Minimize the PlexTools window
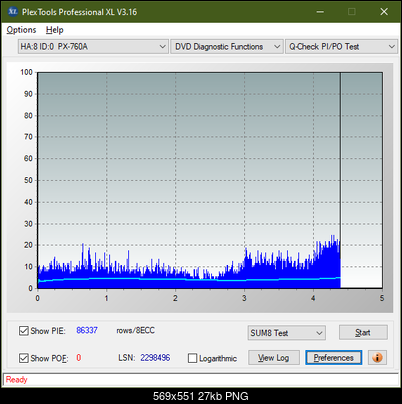The width and height of the screenshot is (402, 404). 320,12
